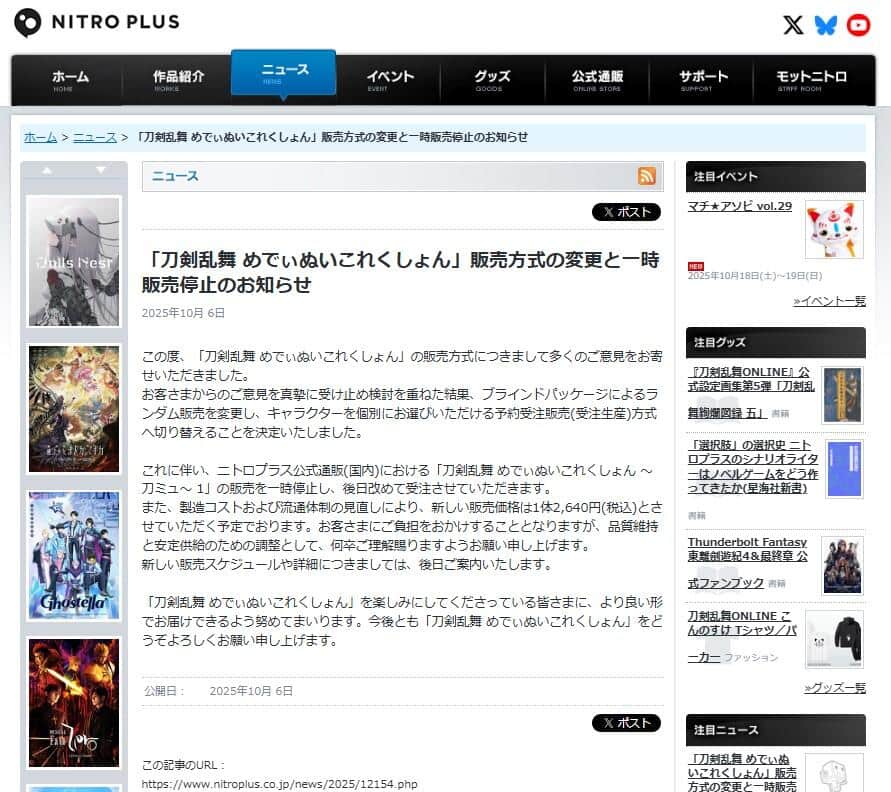
Task: Click the bottom X ポスト share icon
Action: tap(626, 722)
